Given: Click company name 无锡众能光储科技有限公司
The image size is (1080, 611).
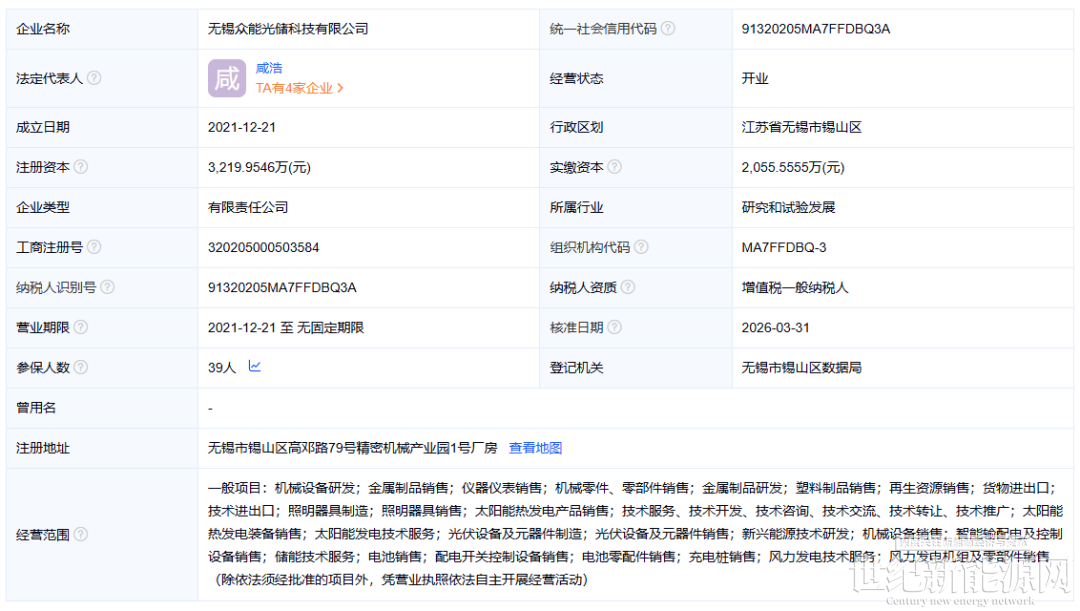Looking at the screenshot, I should (288, 29).
